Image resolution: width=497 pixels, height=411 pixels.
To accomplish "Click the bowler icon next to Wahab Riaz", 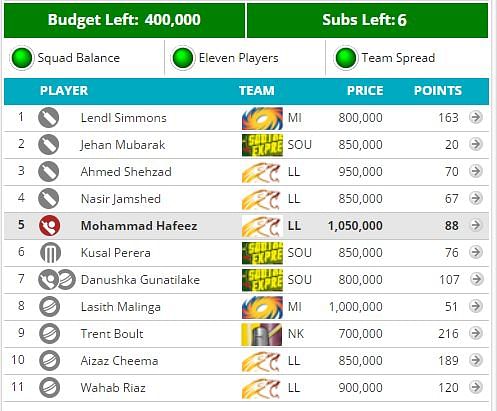I will point(50,387).
